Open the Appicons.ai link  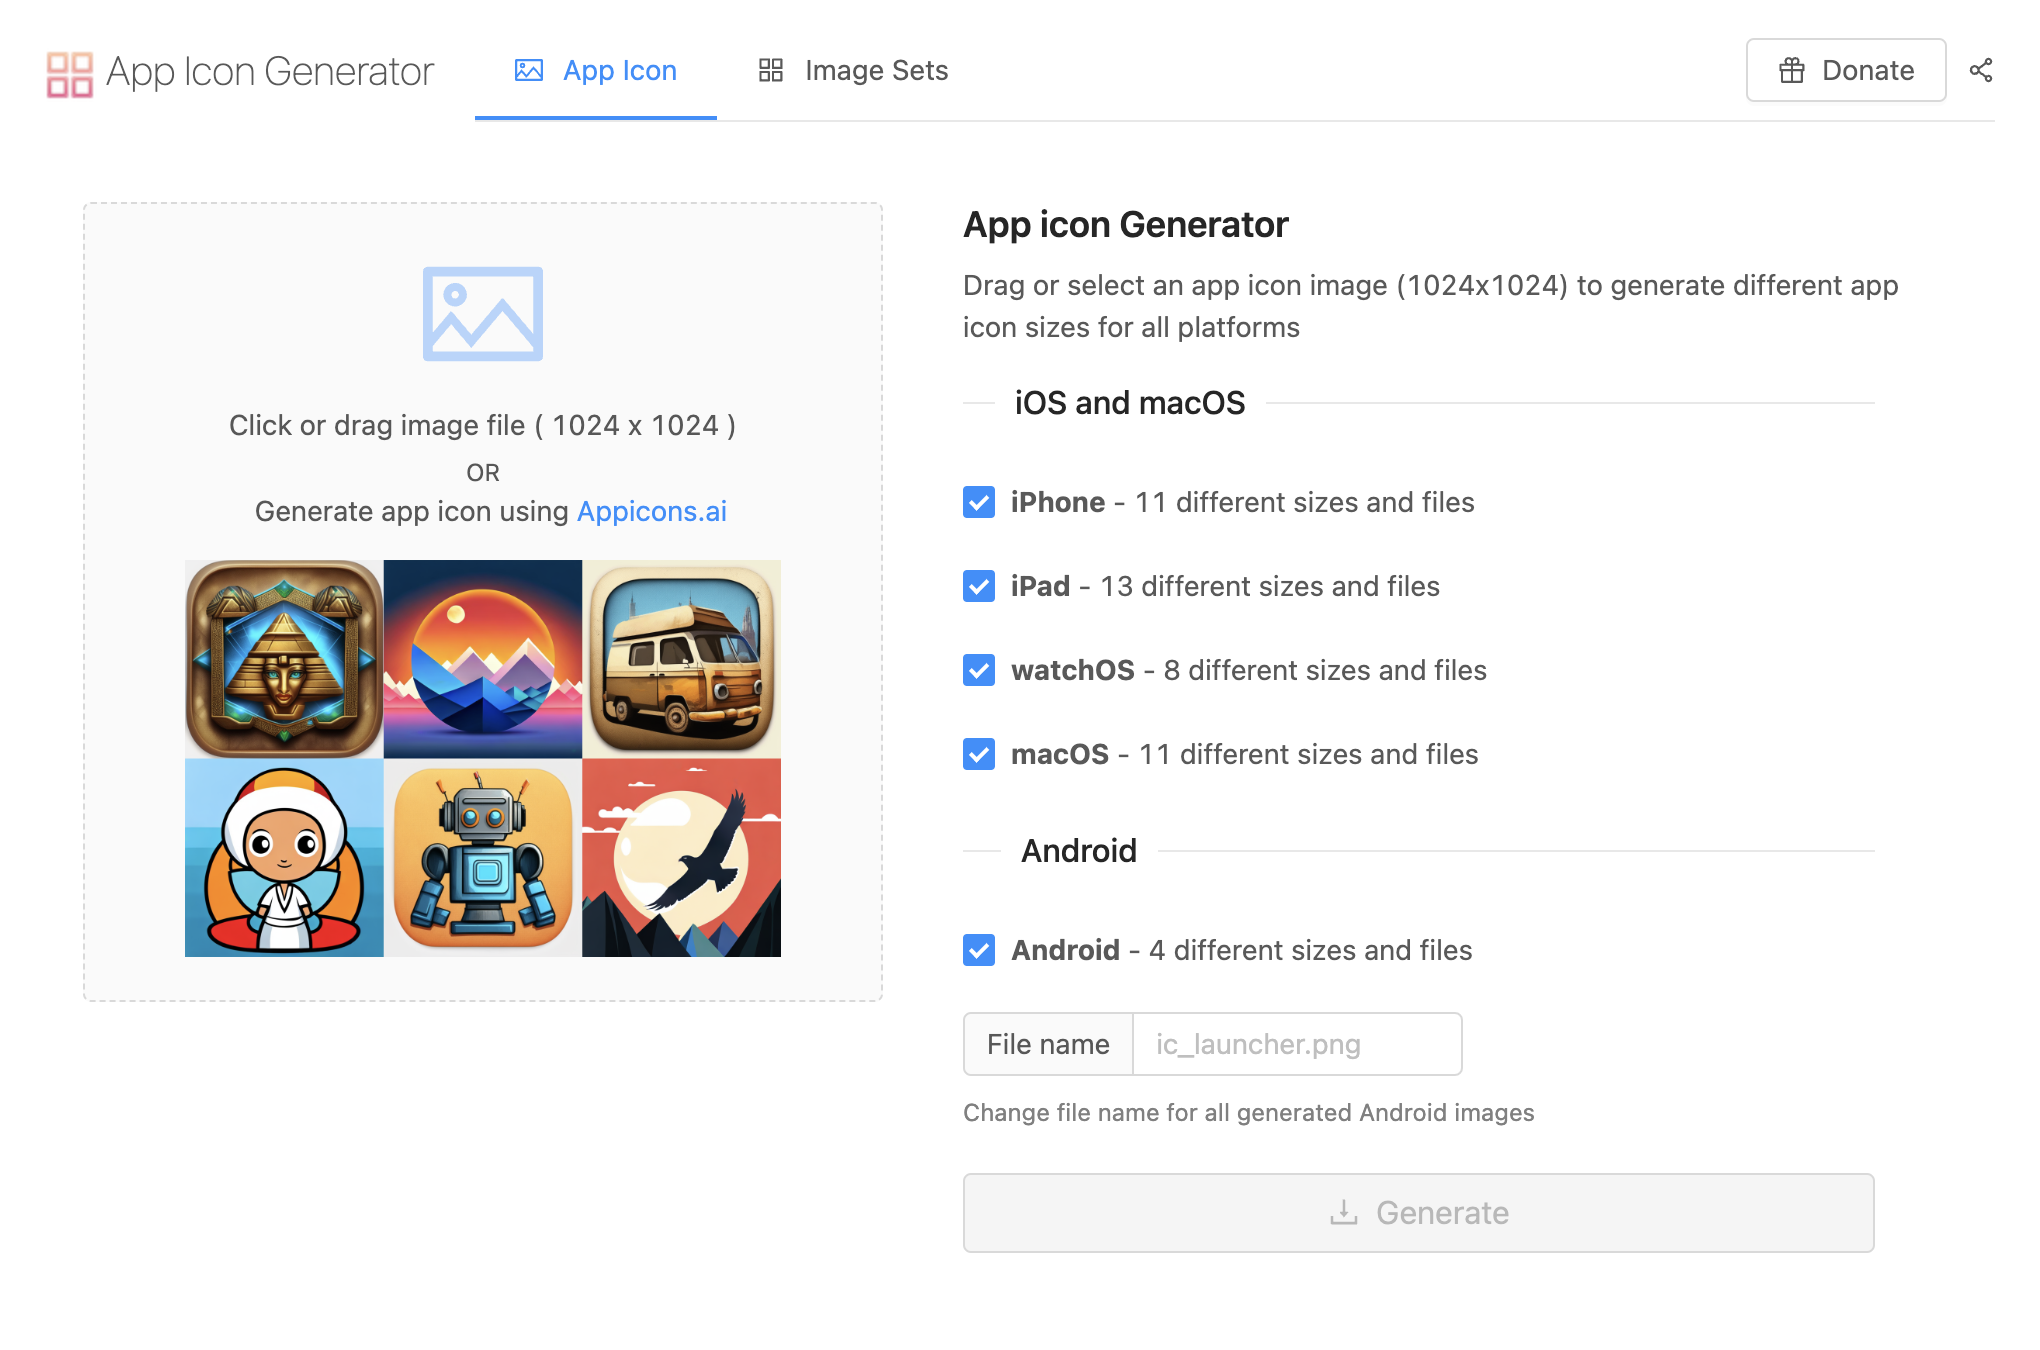pyautogui.click(x=651, y=511)
